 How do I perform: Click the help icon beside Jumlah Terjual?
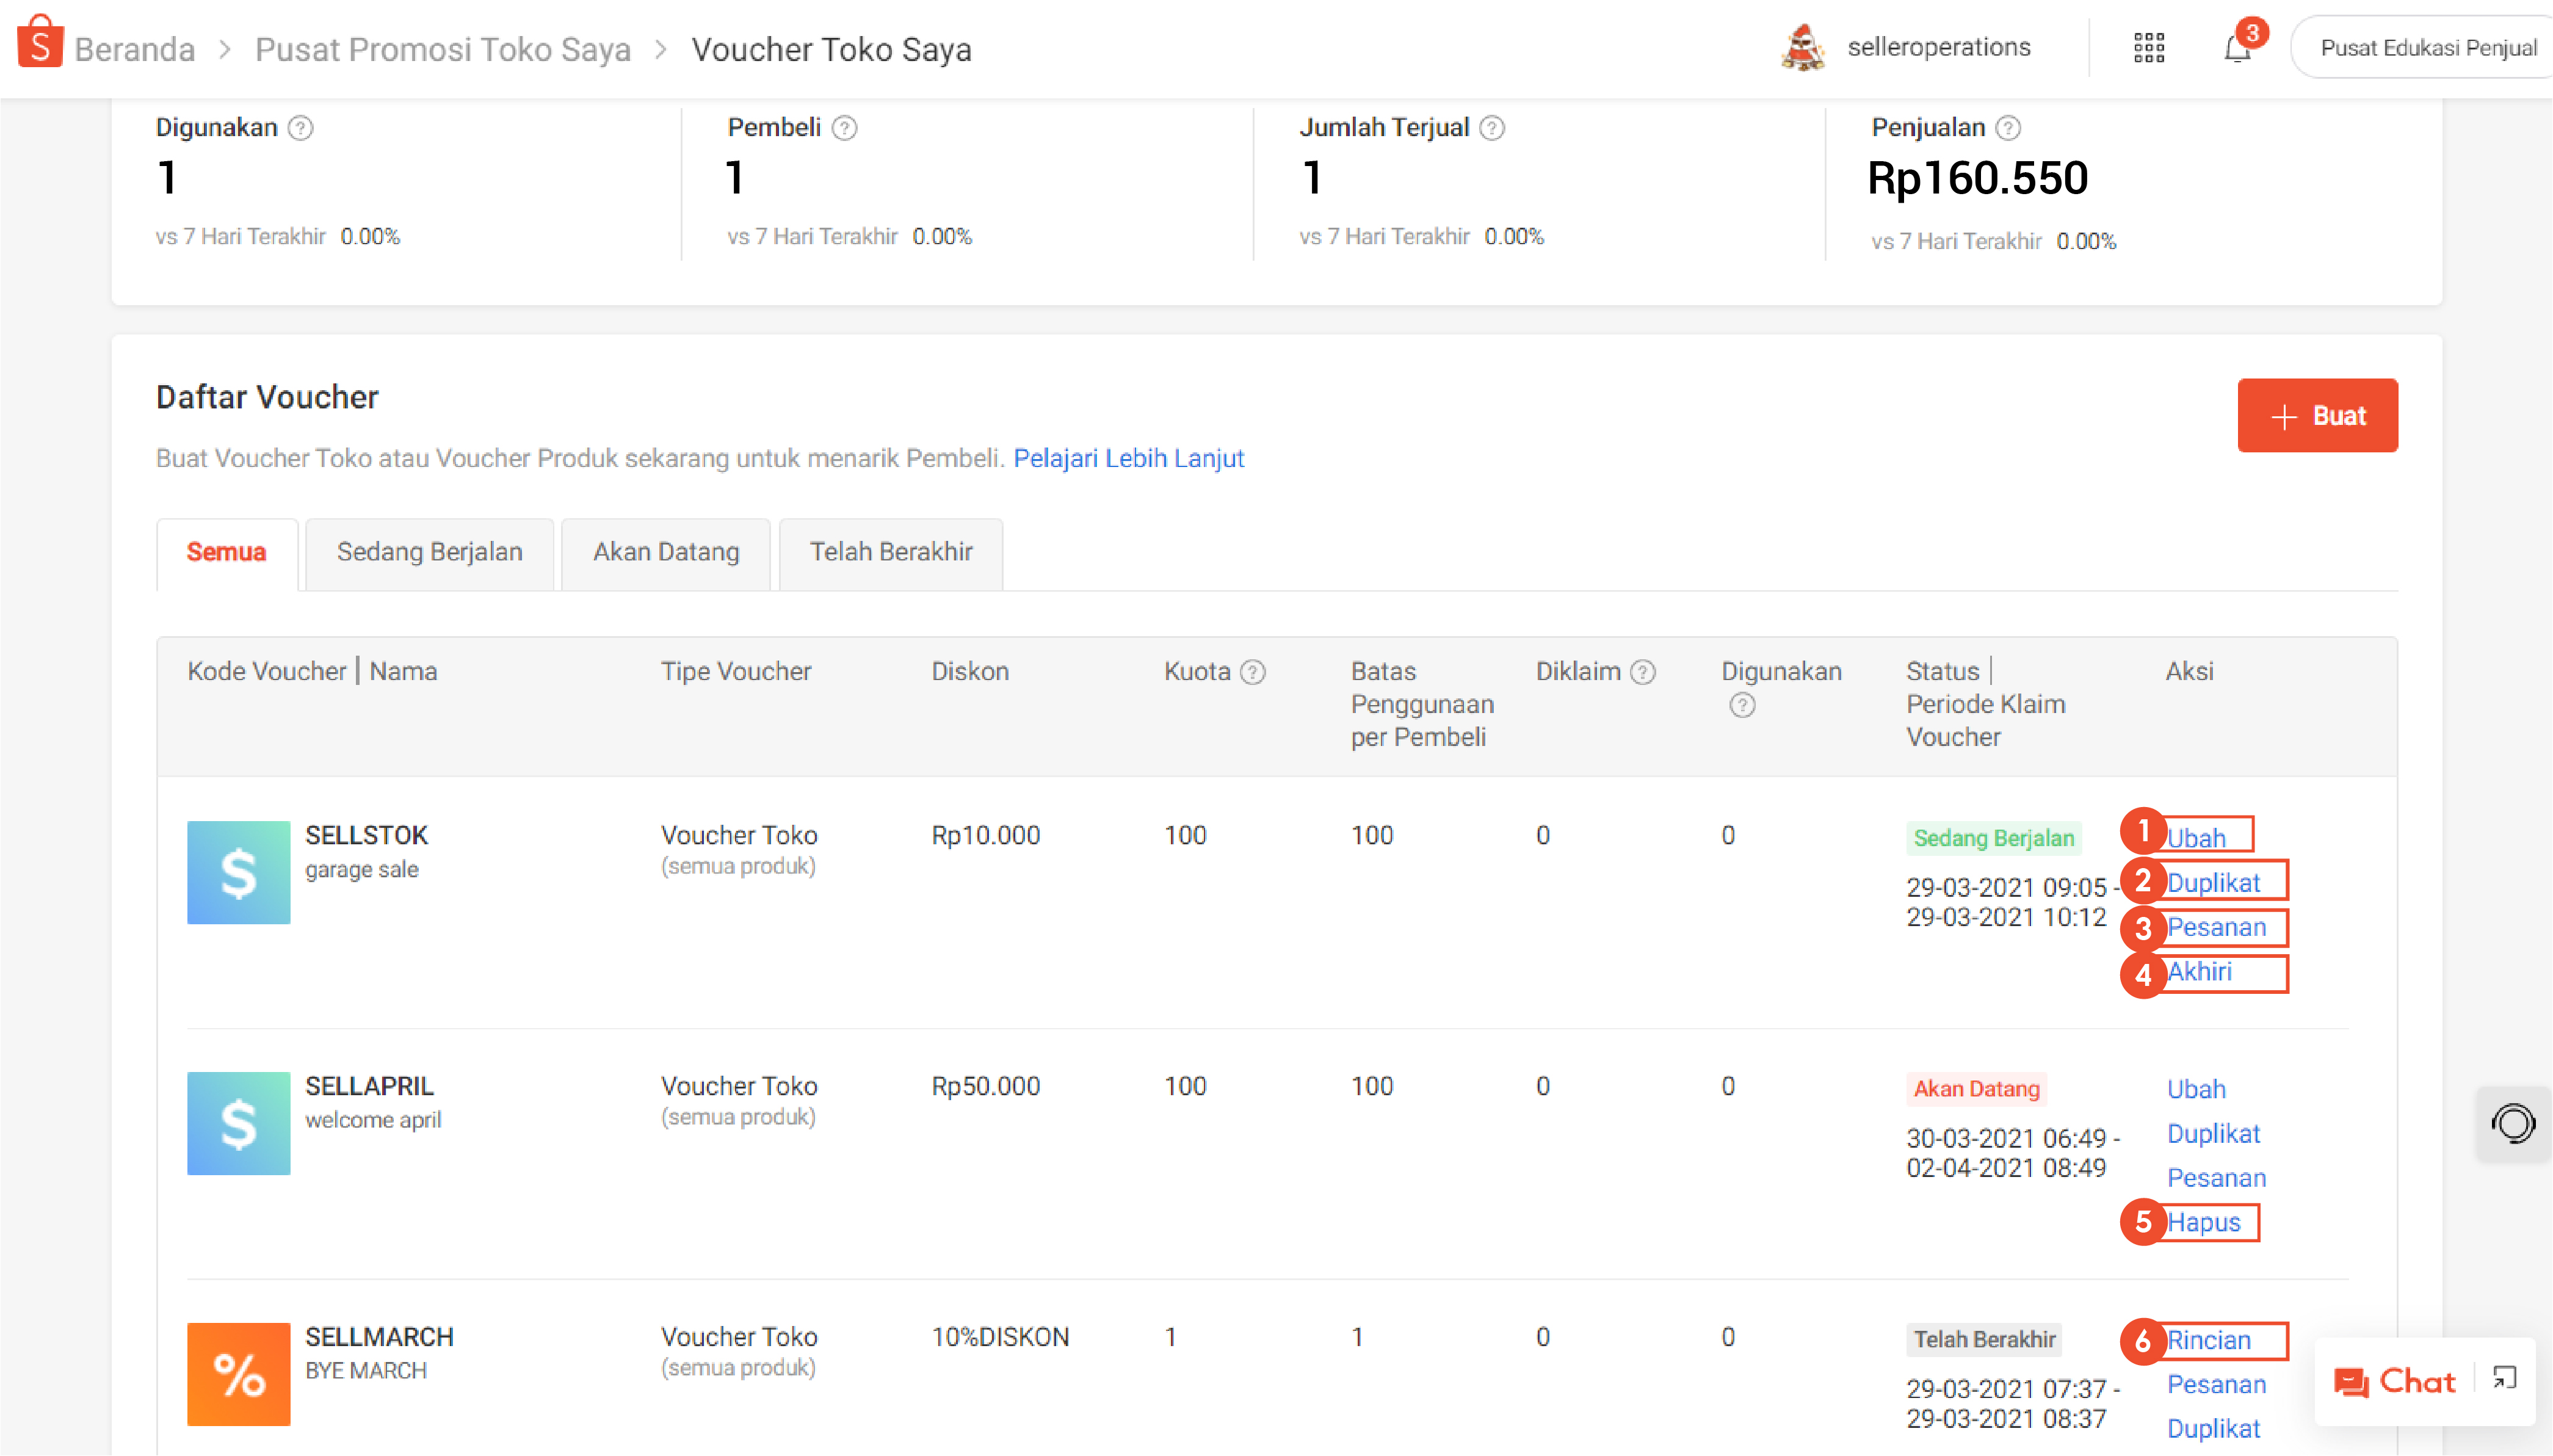pos(1492,128)
